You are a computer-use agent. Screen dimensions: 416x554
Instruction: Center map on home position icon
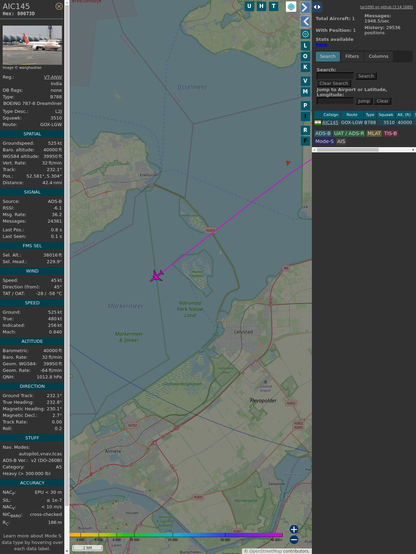[x=305, y=34]
